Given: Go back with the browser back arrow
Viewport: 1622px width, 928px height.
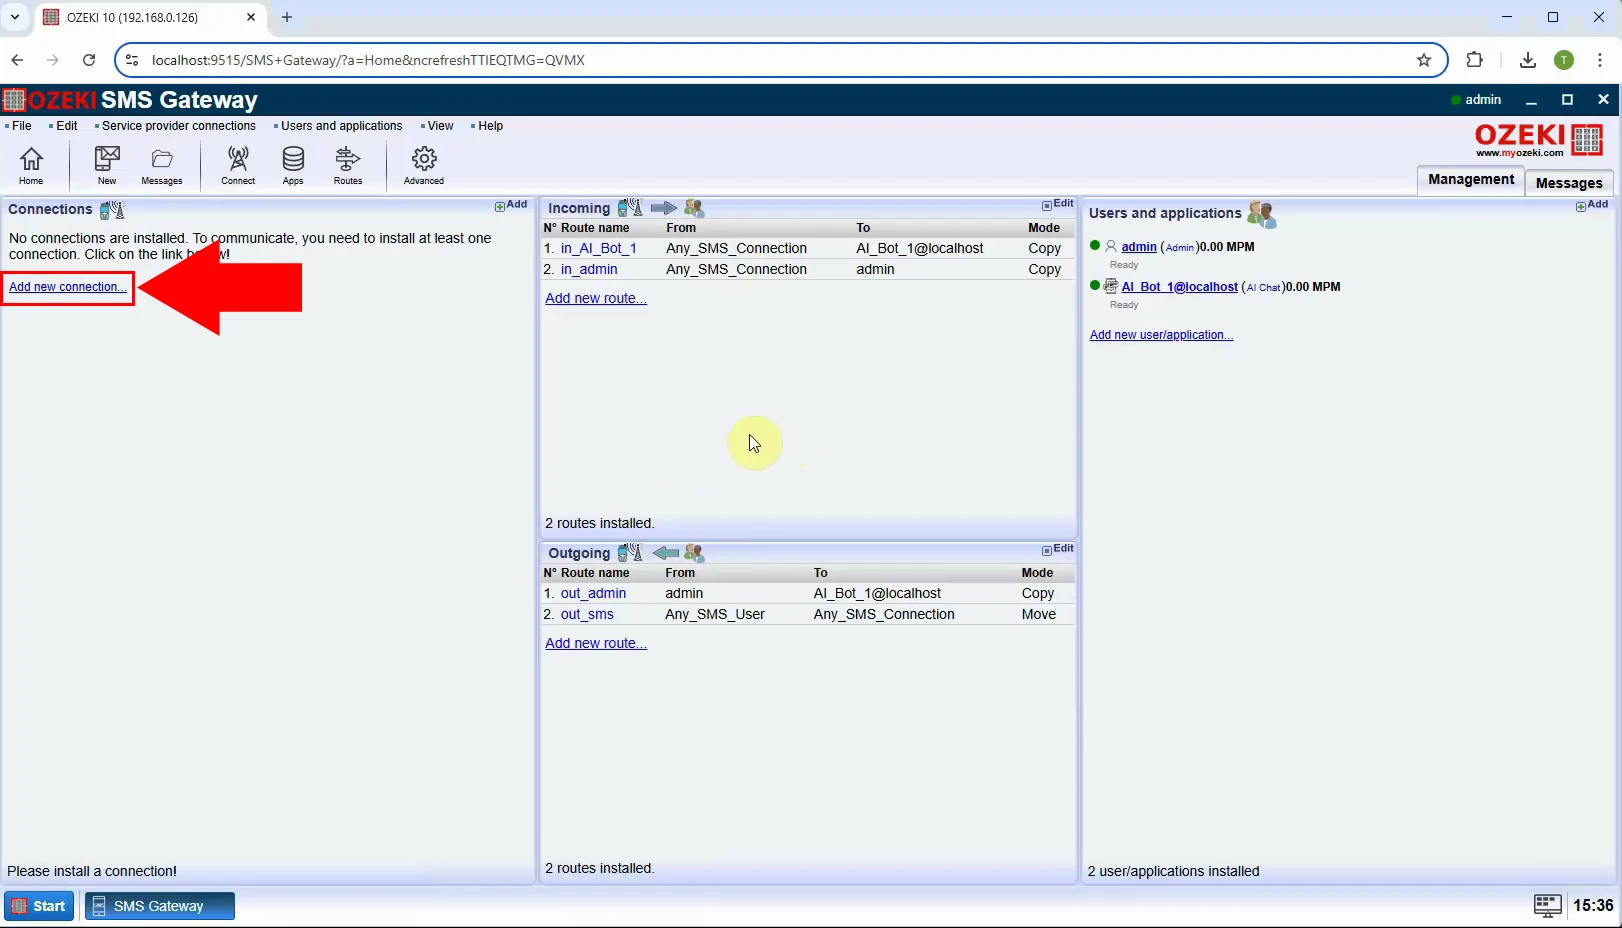Looking at the screenshot, I should pyautogui.click(x=17, y=60).
